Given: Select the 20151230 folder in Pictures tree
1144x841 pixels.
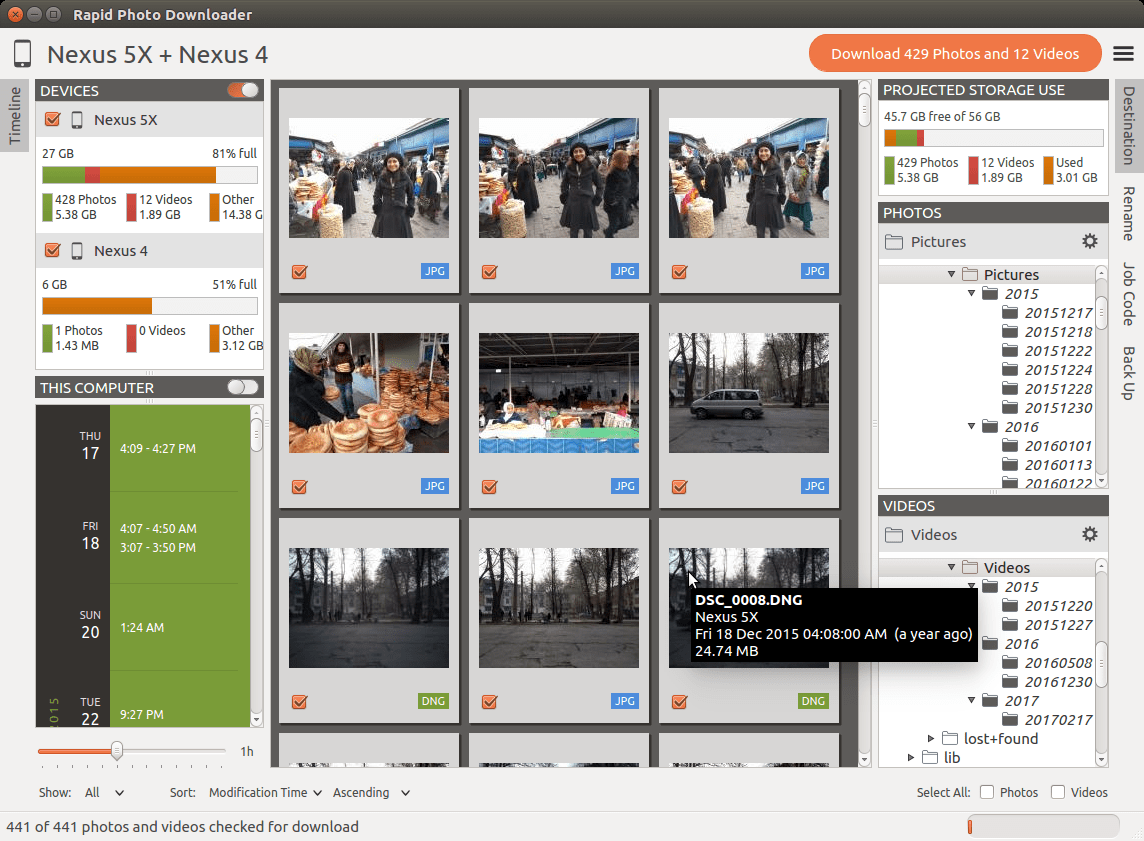Looking at the screenshot, I should 1058,407.
